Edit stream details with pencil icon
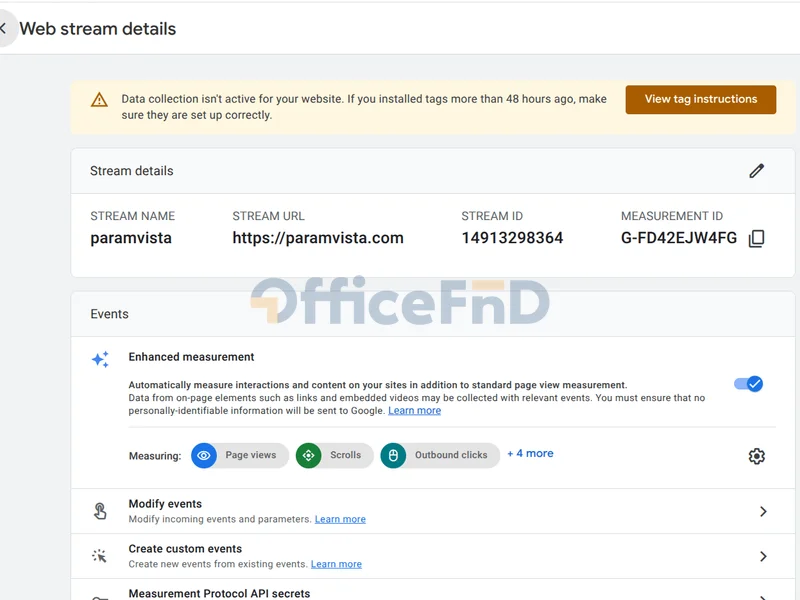Screen dimensions: 800x600 pyautogui.click(x=757, y=171)
